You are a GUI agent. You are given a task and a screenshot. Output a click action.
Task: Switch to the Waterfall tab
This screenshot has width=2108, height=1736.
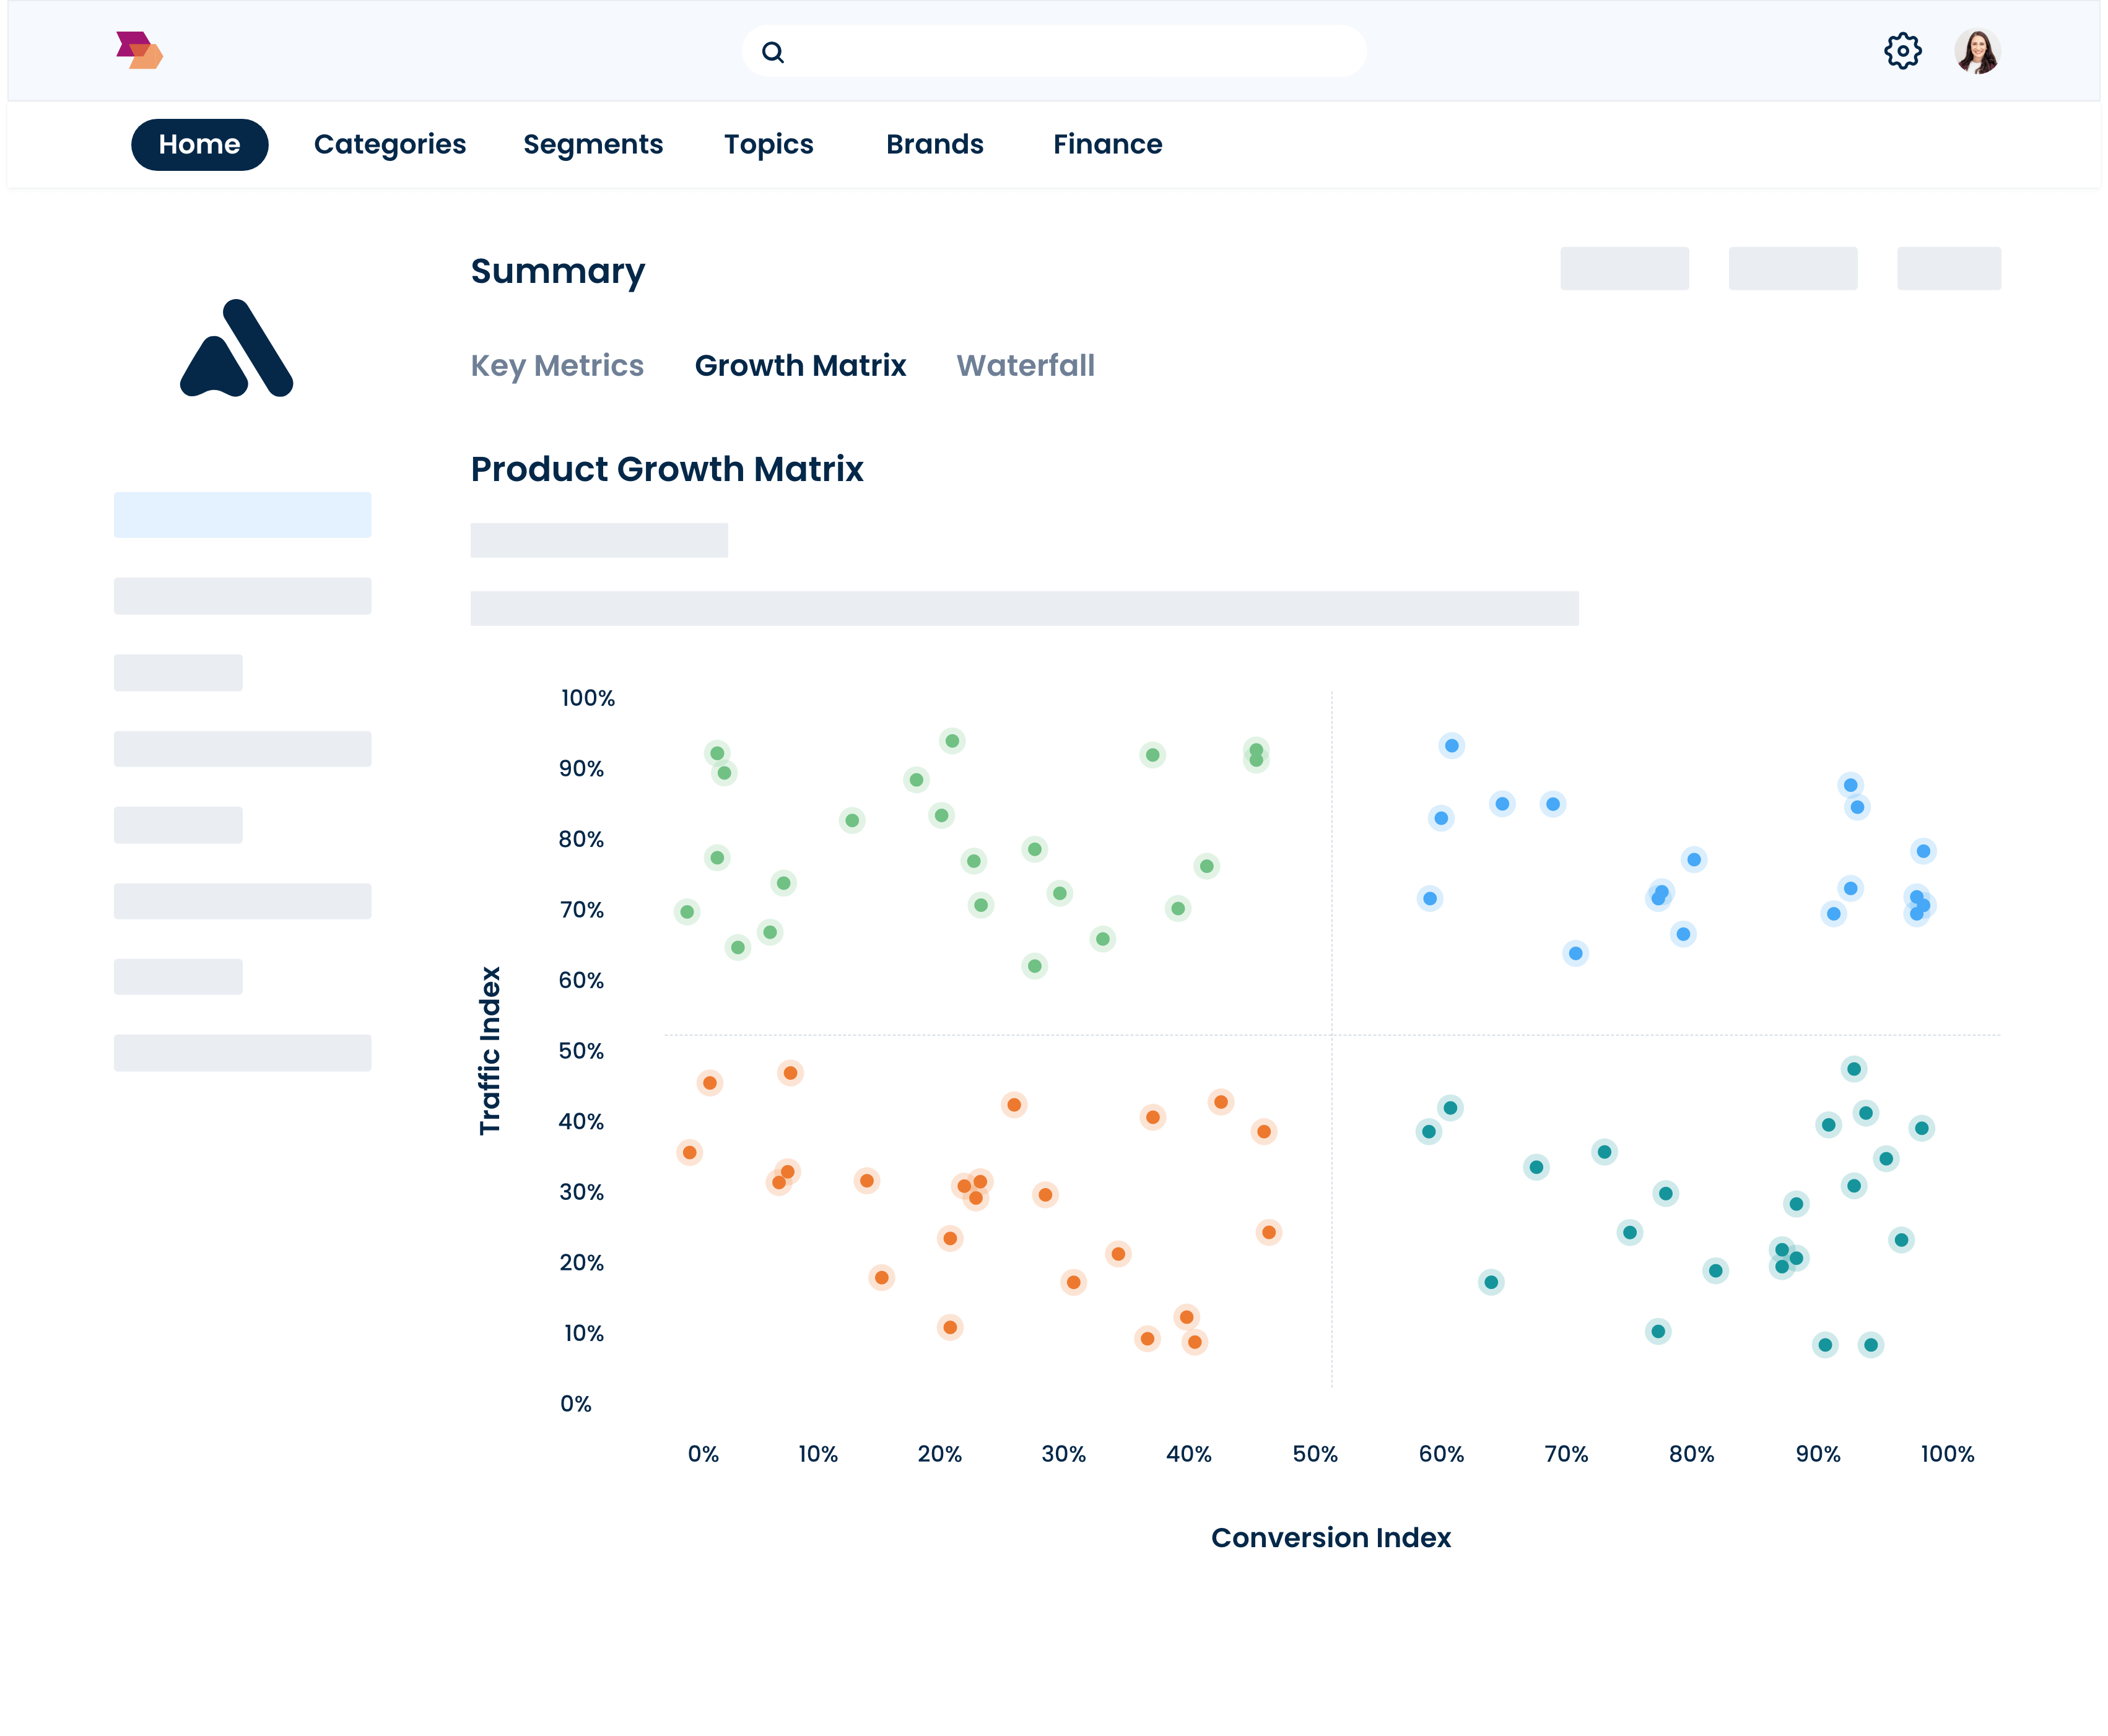point(1025,366)
